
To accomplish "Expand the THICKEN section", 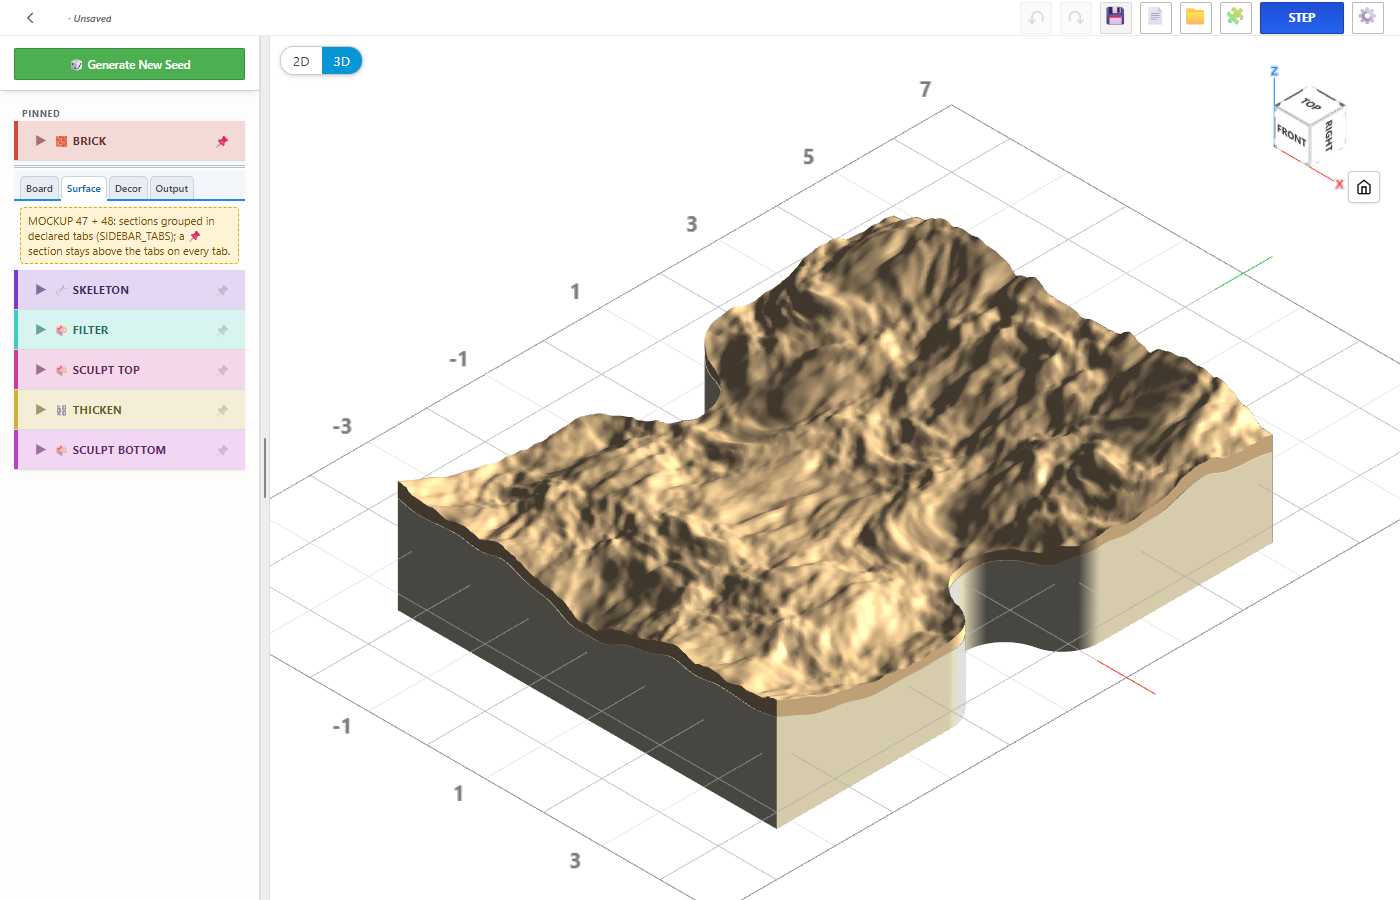I will click(41, 410).
